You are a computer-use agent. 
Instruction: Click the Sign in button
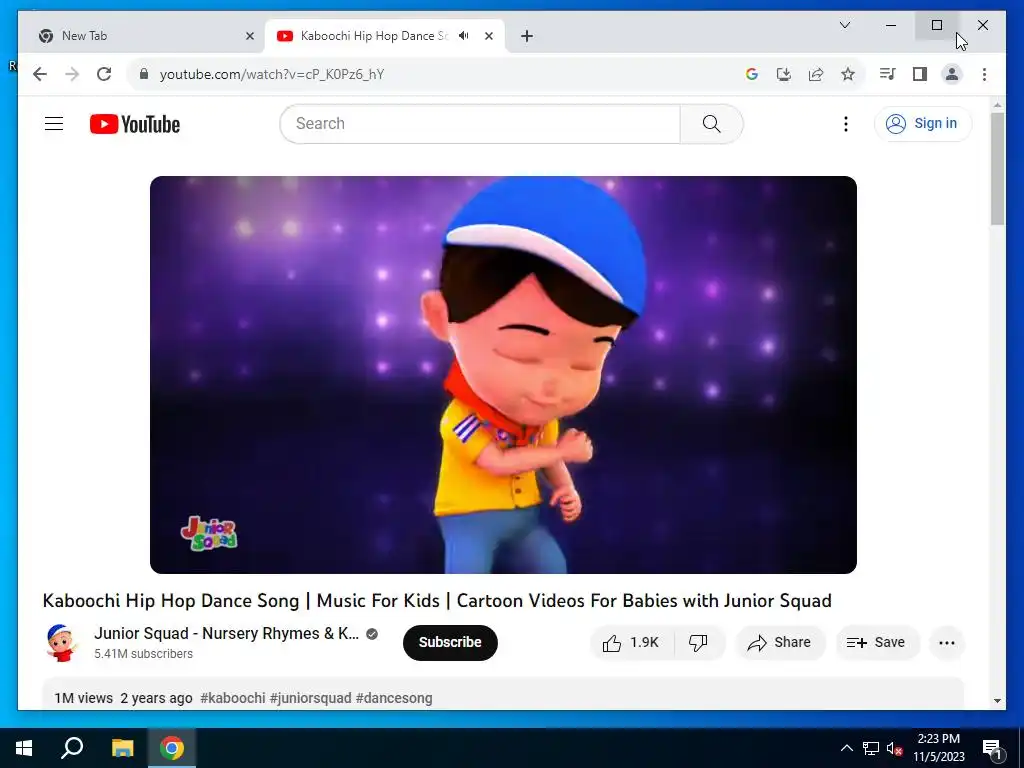(922, 123)
